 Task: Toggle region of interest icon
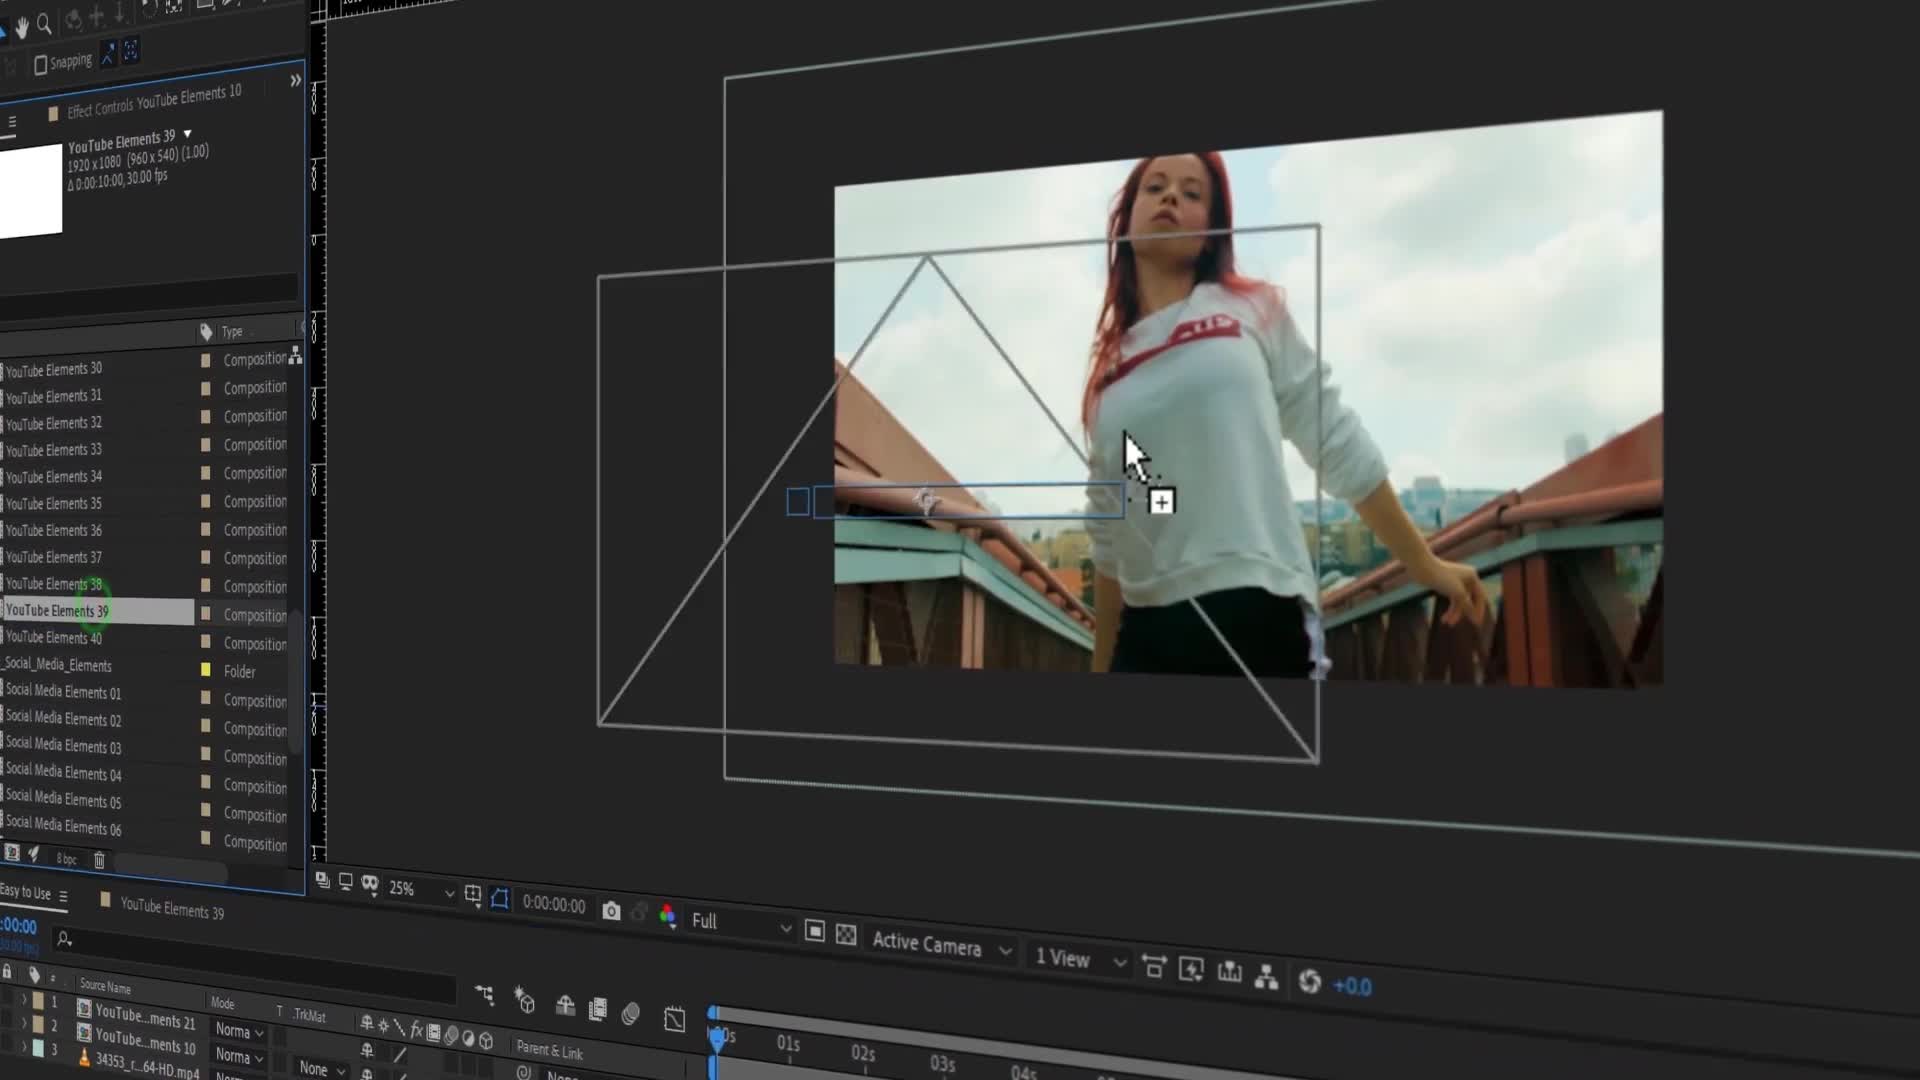(815, 932)
